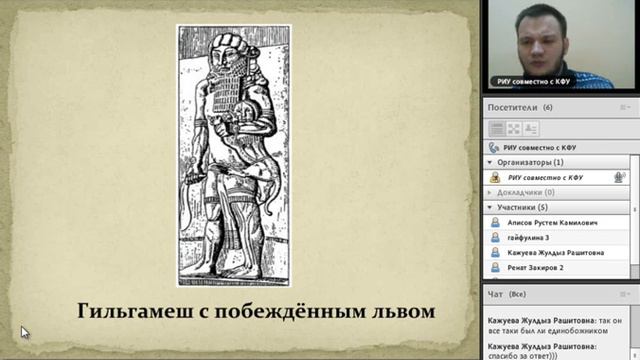
Task: Click the chat message 'так он все таки был ли единобожником'
Action: tap(555, 326)
